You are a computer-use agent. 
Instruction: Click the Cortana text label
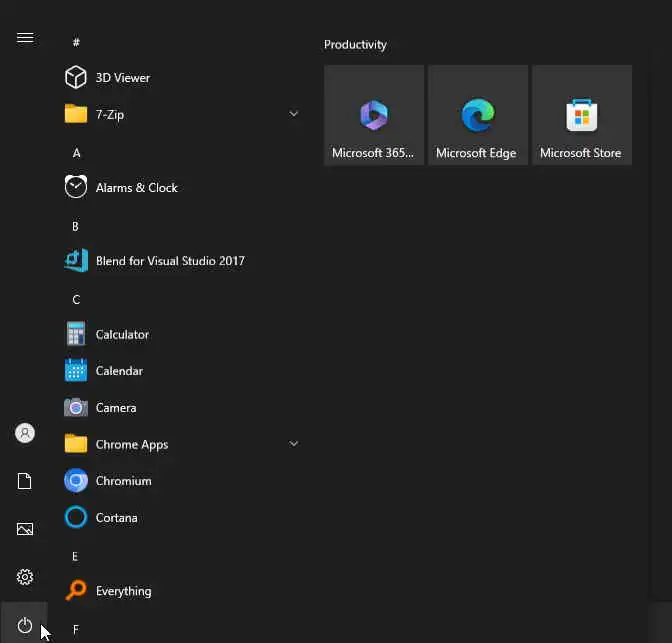116,518
